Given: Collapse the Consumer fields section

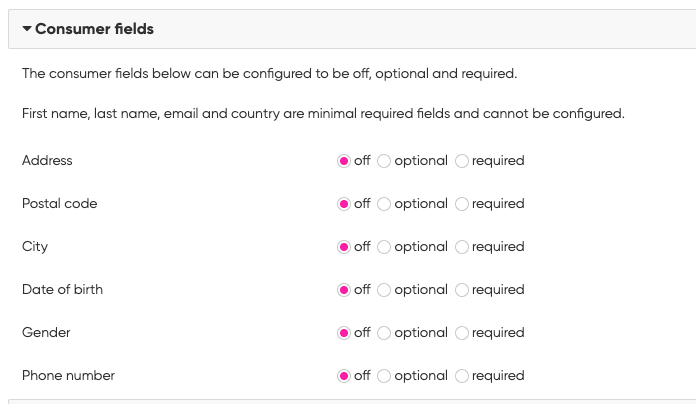Looking at the screenshot, I should pyautogui.click(x=28, y=30).
